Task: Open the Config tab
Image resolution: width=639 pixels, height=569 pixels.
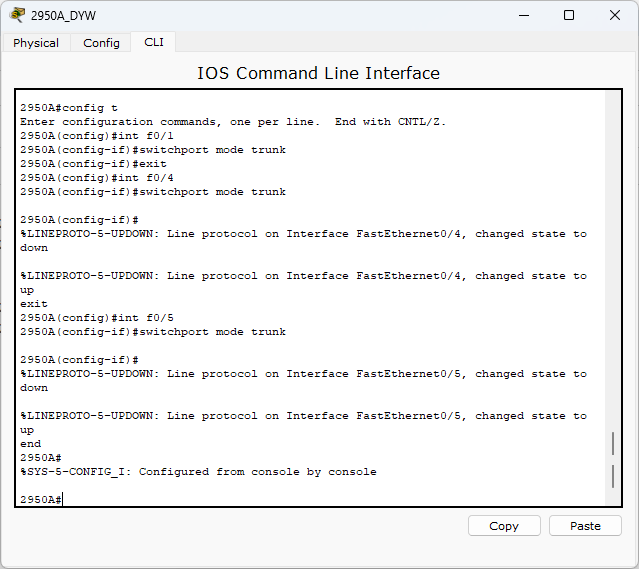Action: pos(101,43)
